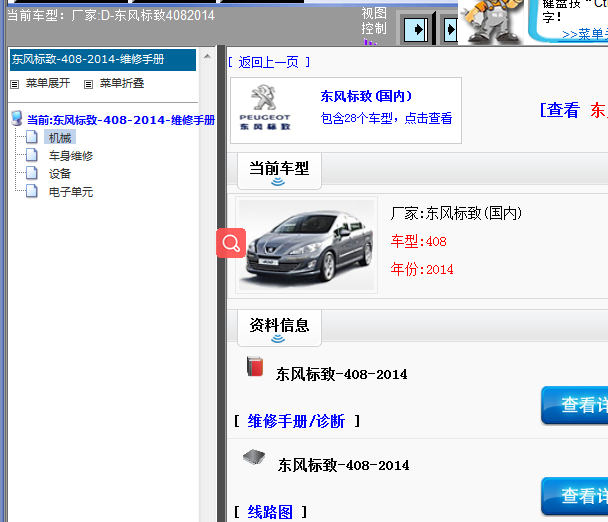608x522 pixels.
Task: Click page icon next to 电子单元
Action: coord(32,191)
